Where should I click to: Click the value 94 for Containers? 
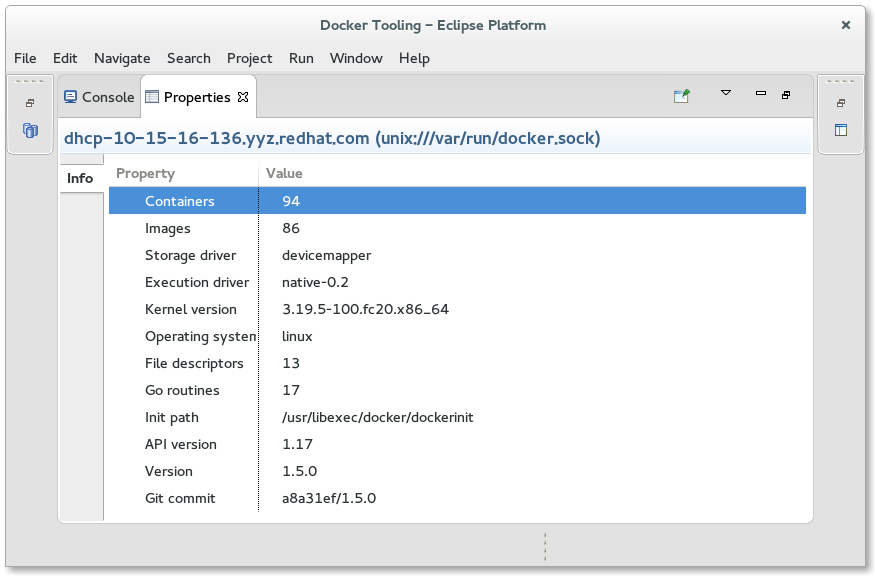coord(291,201)
